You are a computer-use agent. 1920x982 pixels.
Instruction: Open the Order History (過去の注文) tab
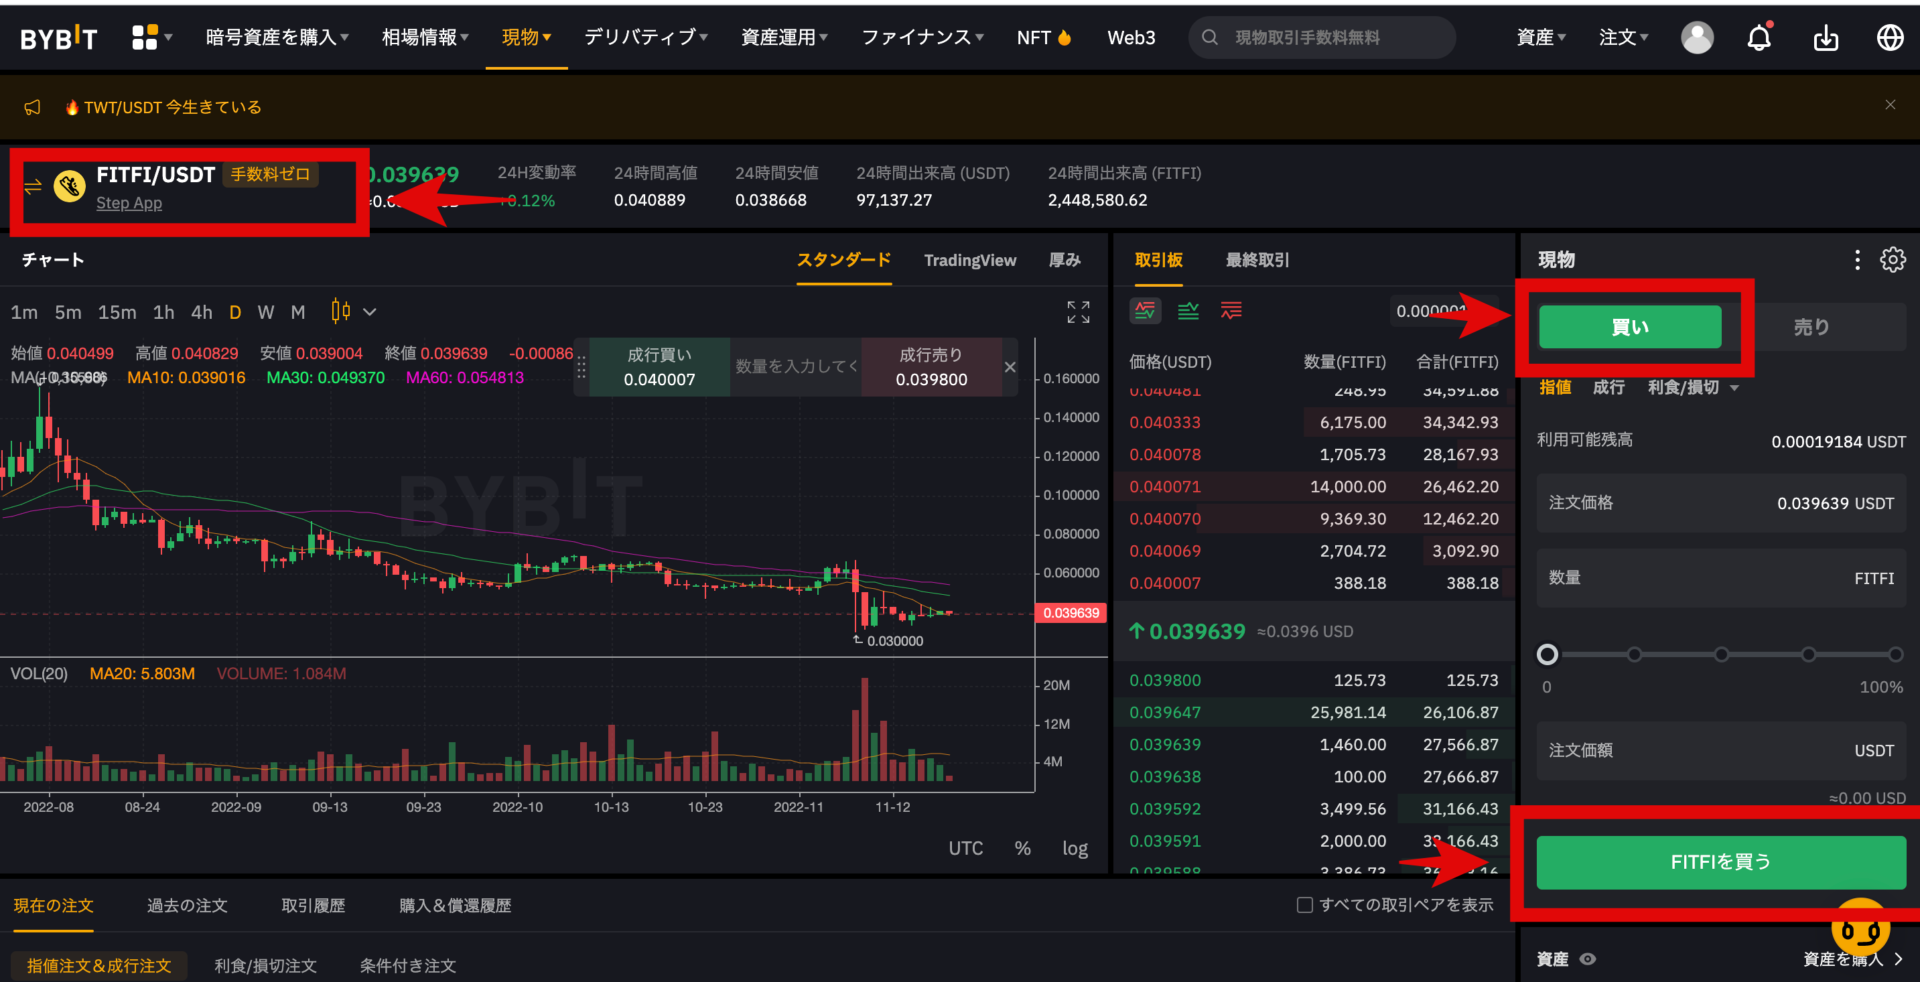[187, 905]
